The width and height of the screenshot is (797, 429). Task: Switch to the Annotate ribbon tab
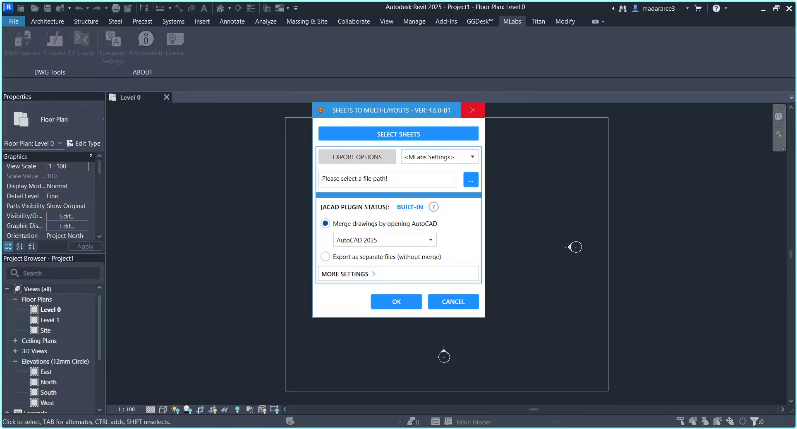click(x=232, y=21)
